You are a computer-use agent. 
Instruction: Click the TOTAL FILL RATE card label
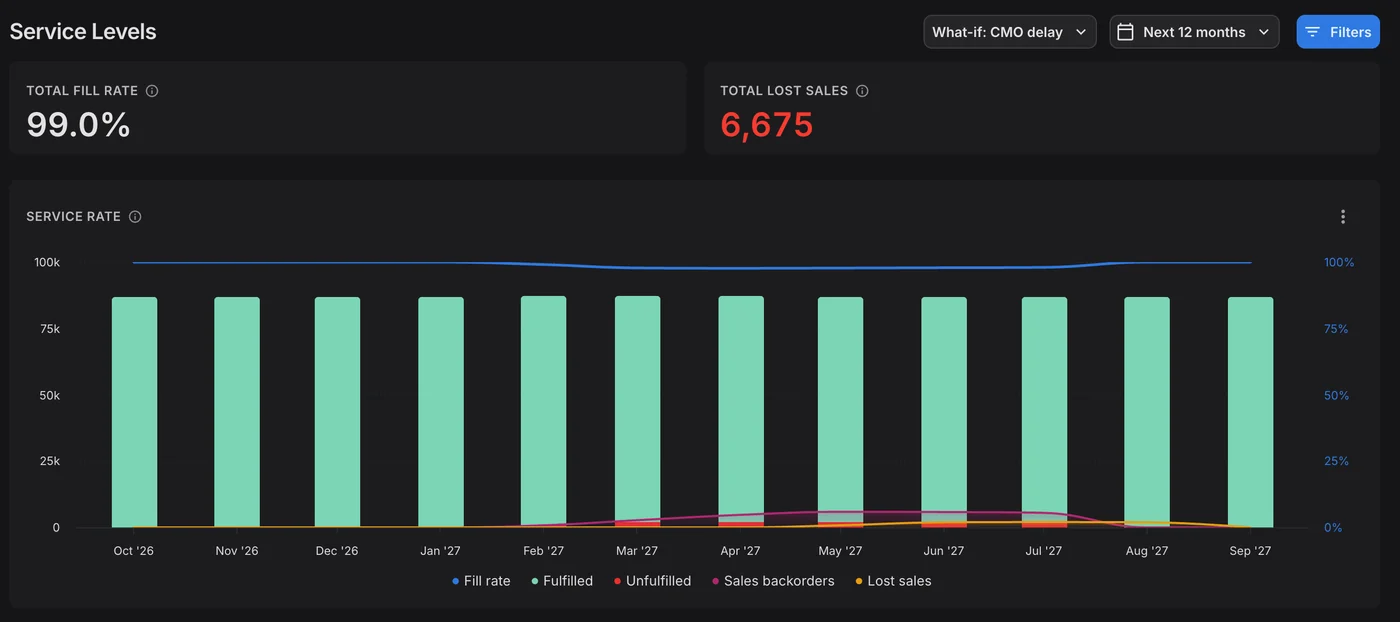pyautogui.click(x=82, y=91)
